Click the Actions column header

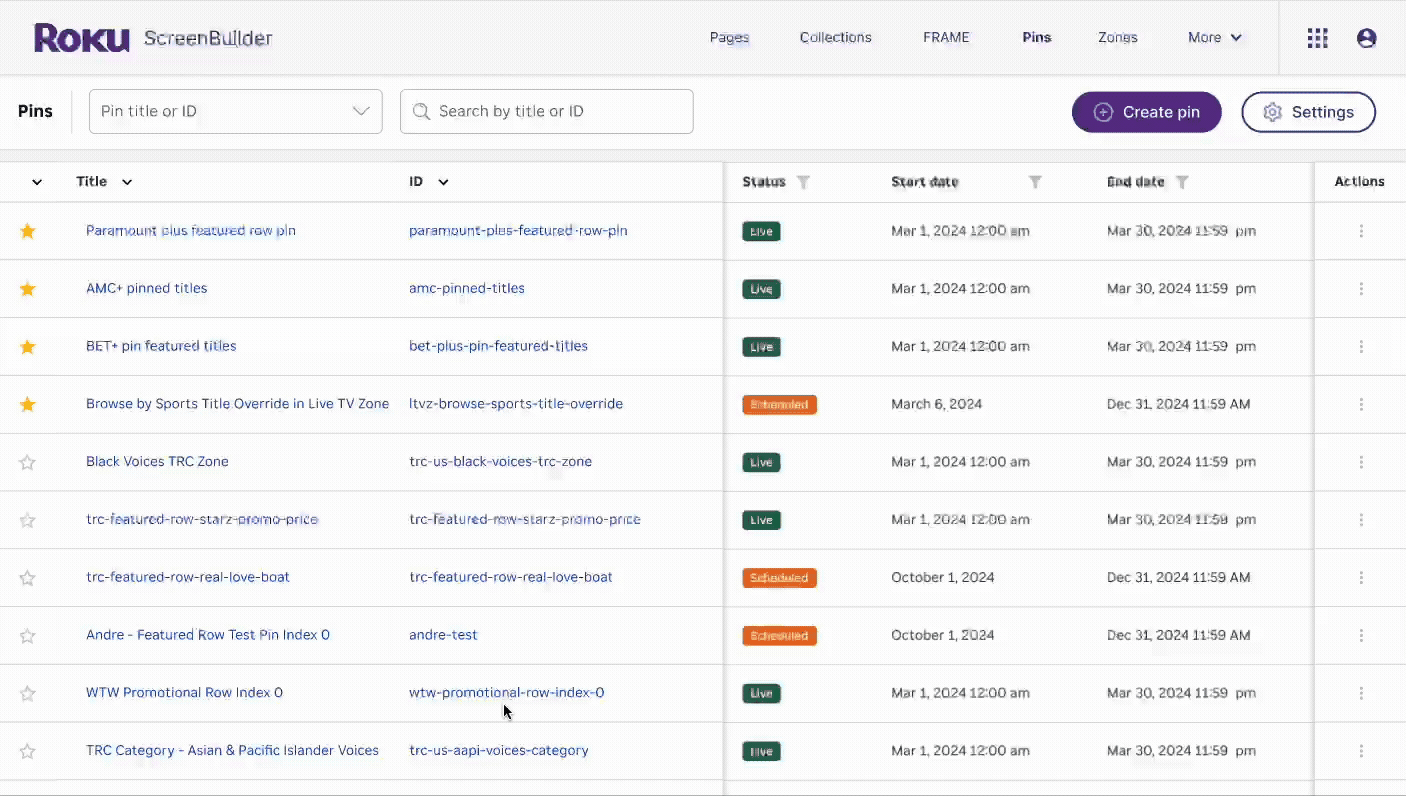coord(1359,182)
